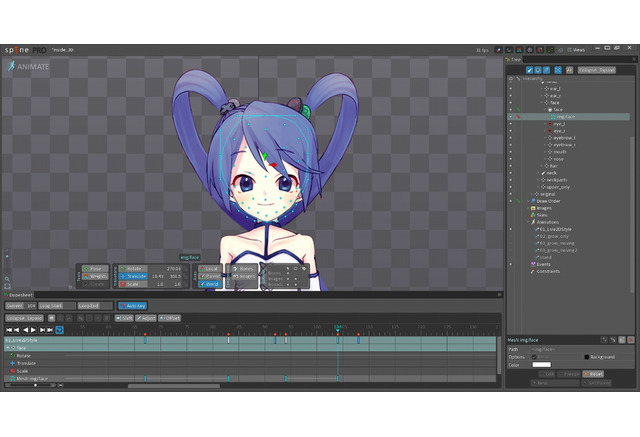Click the Reset button in Mesh panel

[x=593, y=374]
